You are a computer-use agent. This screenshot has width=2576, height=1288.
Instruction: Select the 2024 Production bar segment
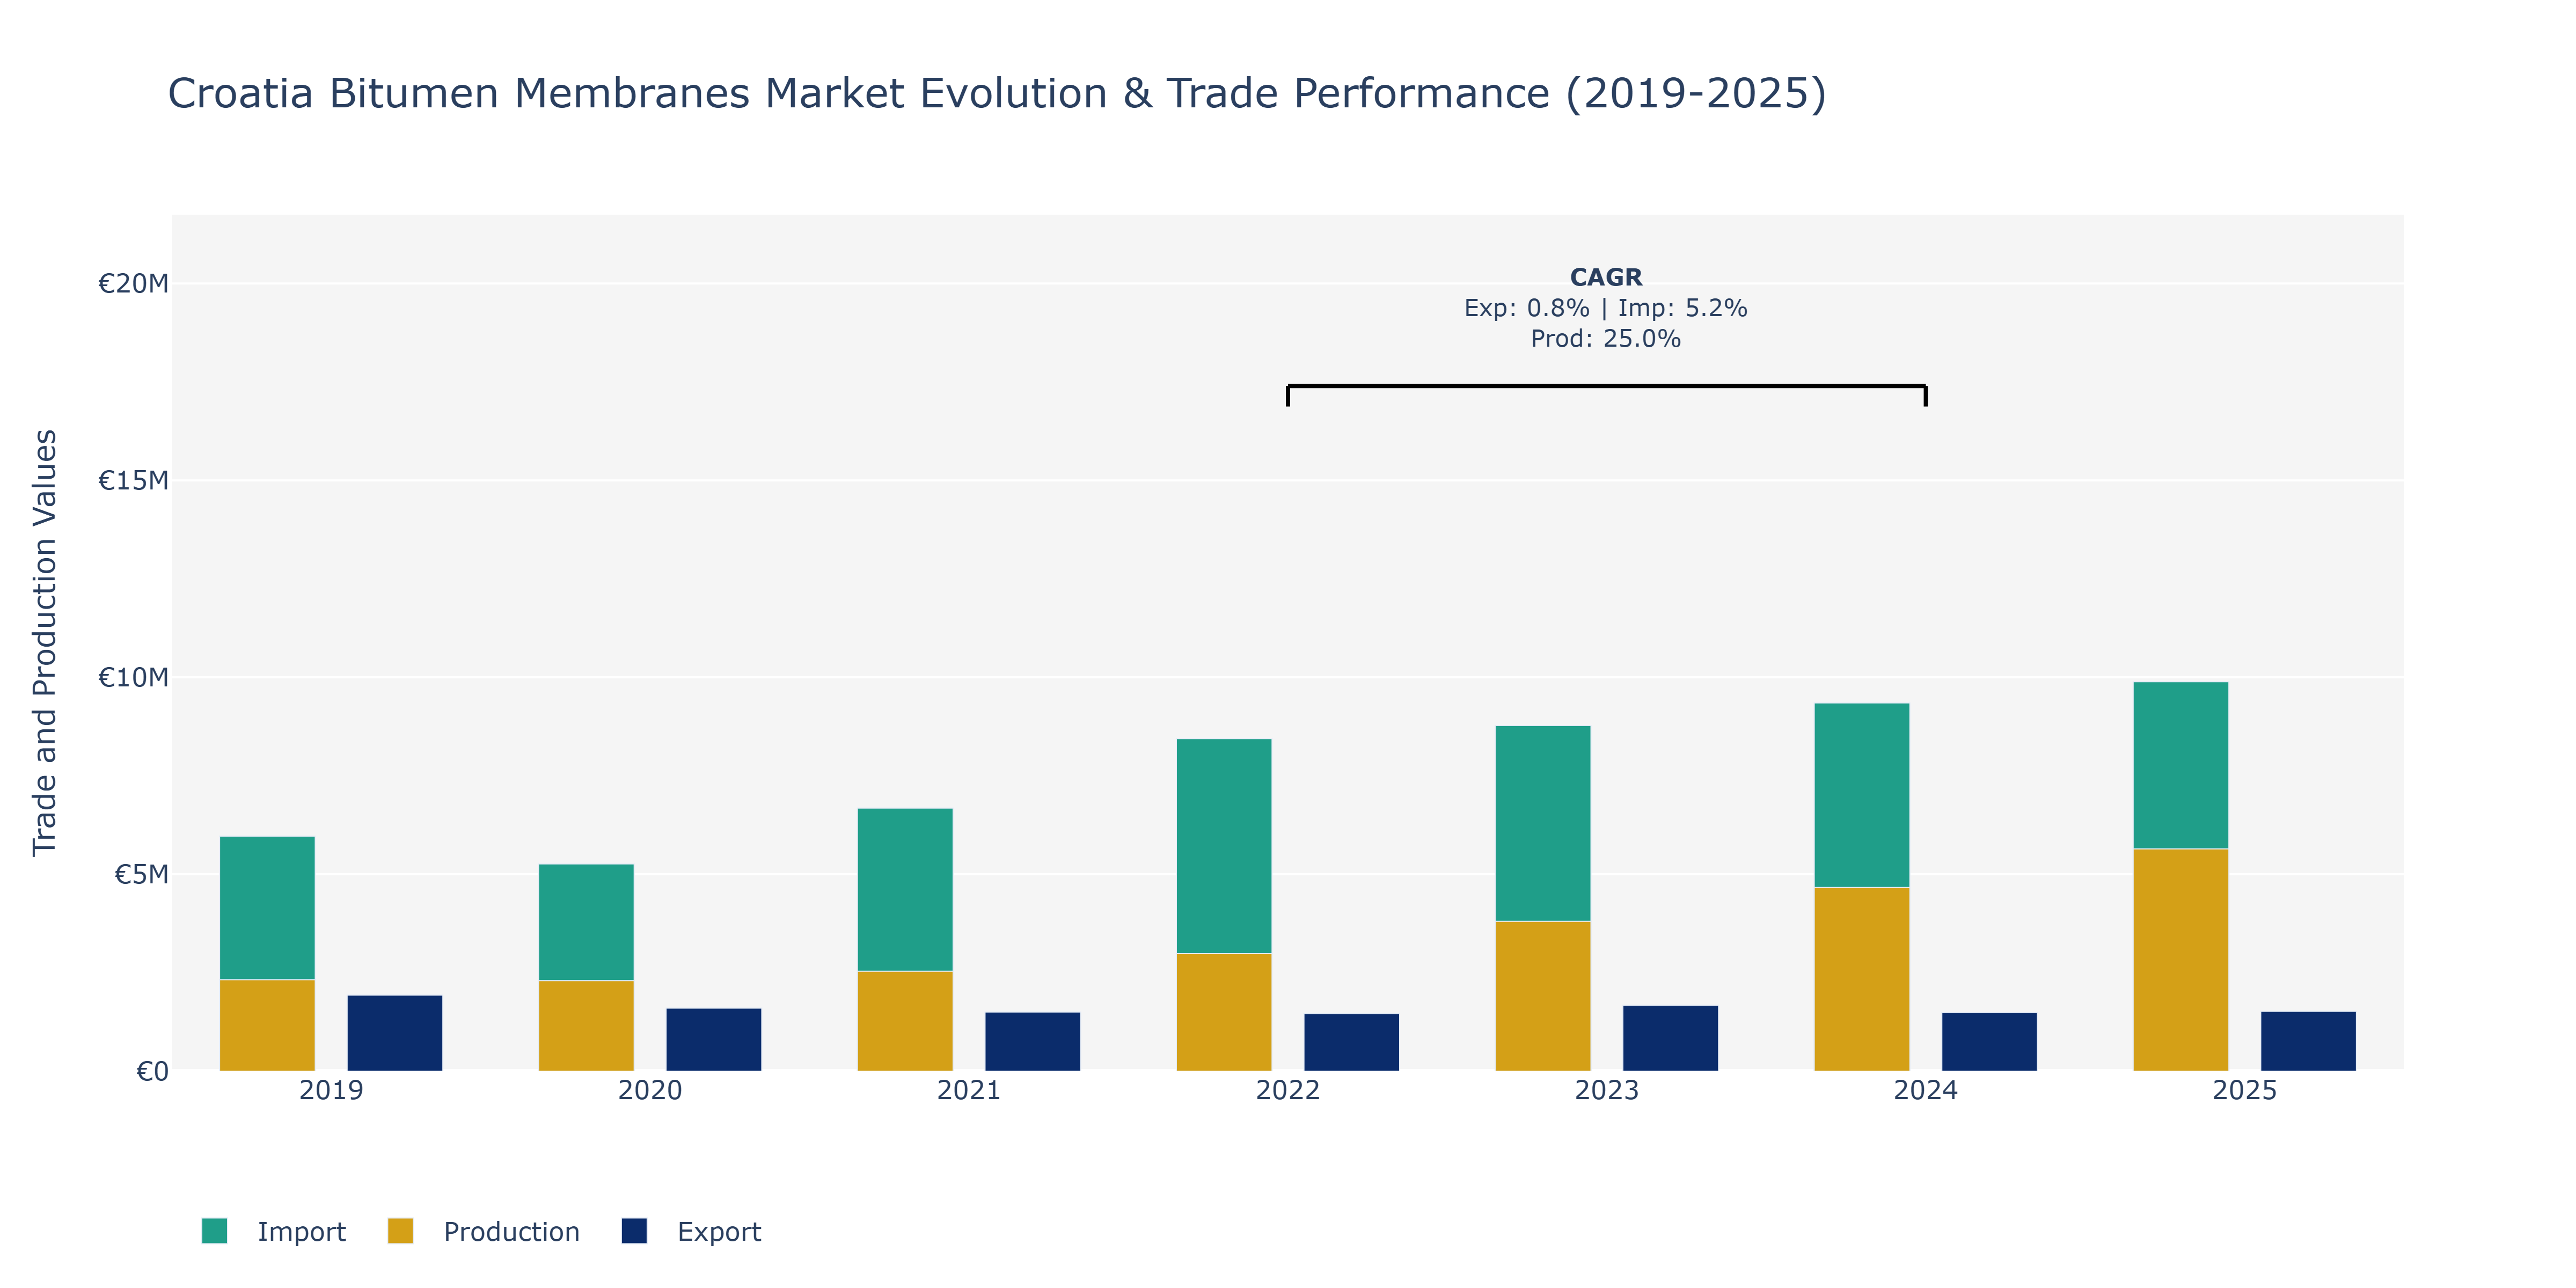pos(1862,979)
